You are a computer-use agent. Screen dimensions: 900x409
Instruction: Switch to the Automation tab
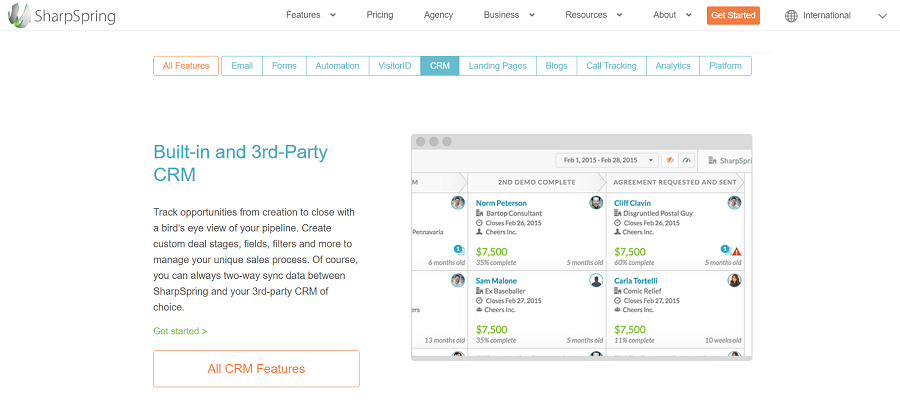(338, 66)
